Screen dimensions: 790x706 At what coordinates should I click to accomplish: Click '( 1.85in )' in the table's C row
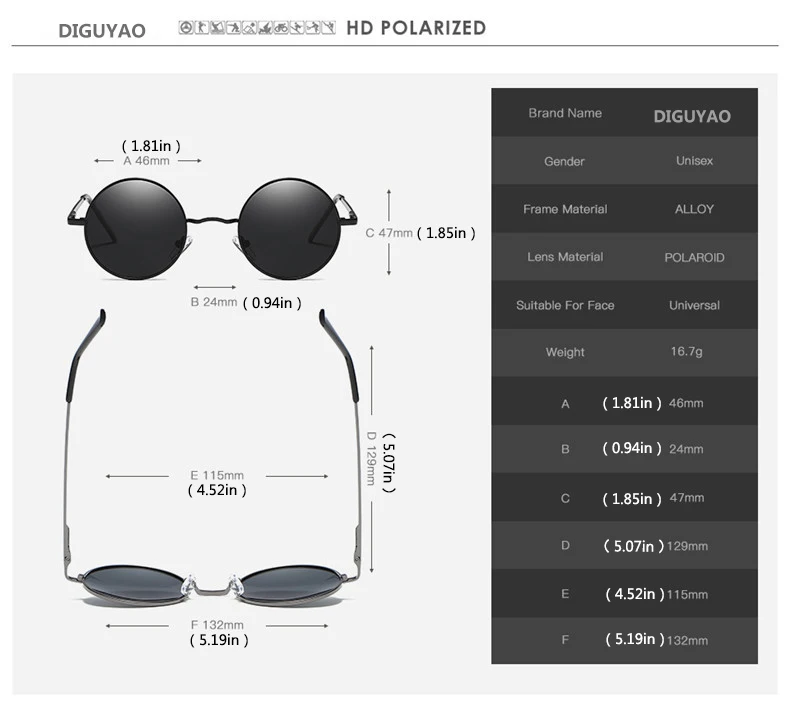pyautogui.click(x=632, y=499)
